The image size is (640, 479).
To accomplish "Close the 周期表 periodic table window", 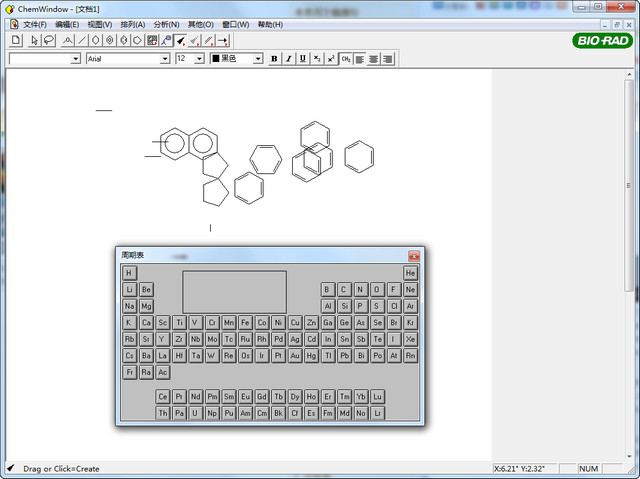I will [x=414, y=256].
